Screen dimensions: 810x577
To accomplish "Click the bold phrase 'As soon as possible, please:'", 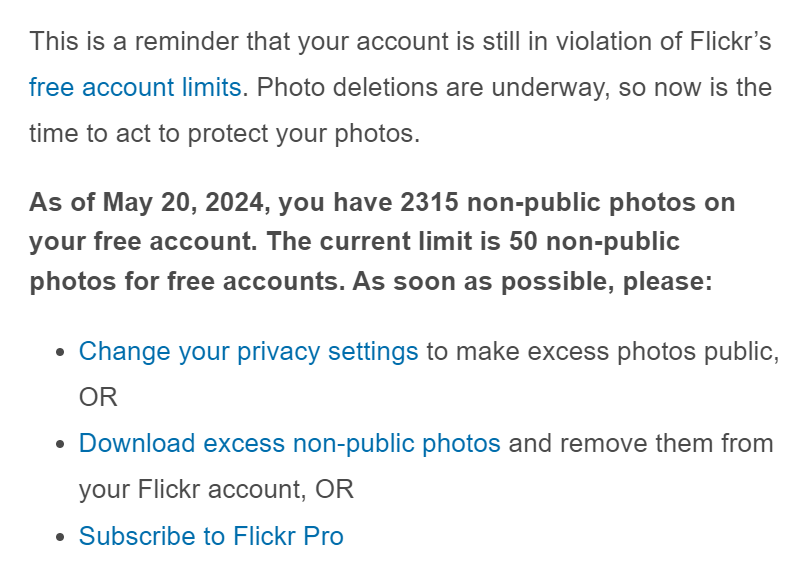I will click(532, 282).
